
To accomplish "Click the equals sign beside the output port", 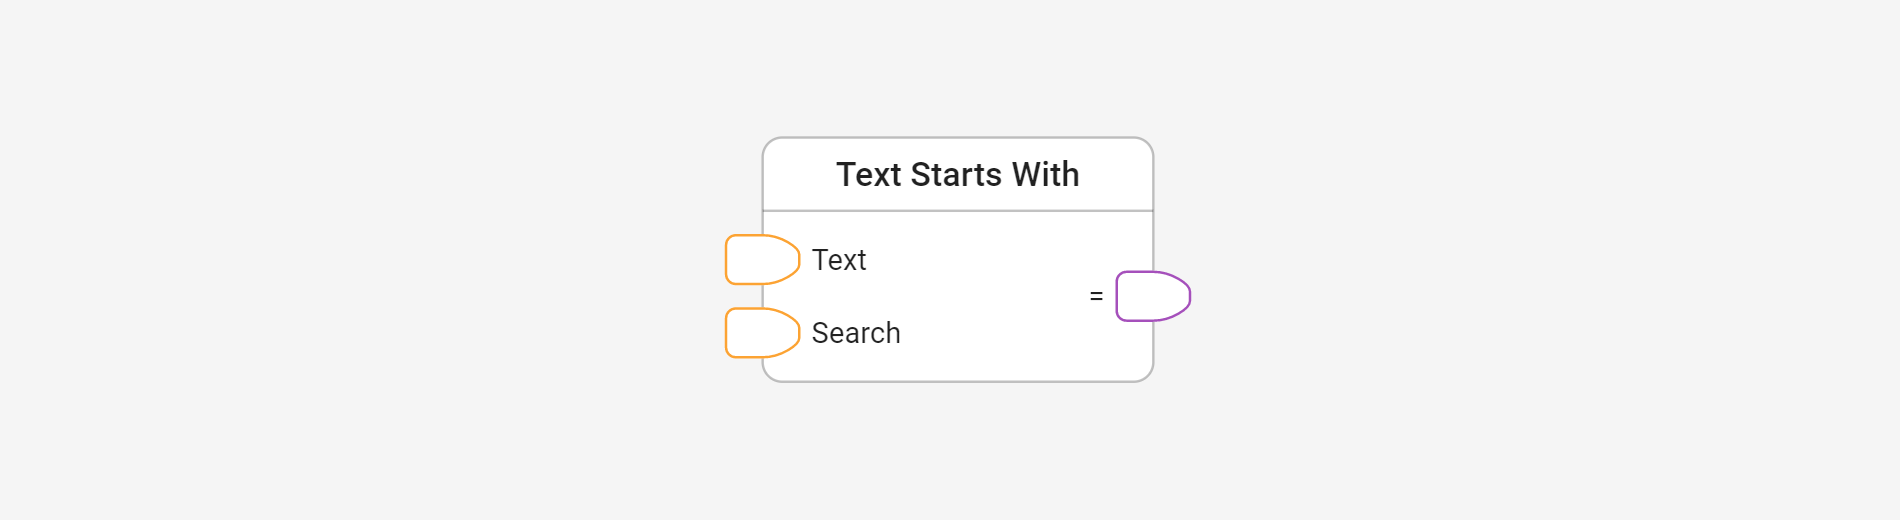I will [x=1096, y=296].
